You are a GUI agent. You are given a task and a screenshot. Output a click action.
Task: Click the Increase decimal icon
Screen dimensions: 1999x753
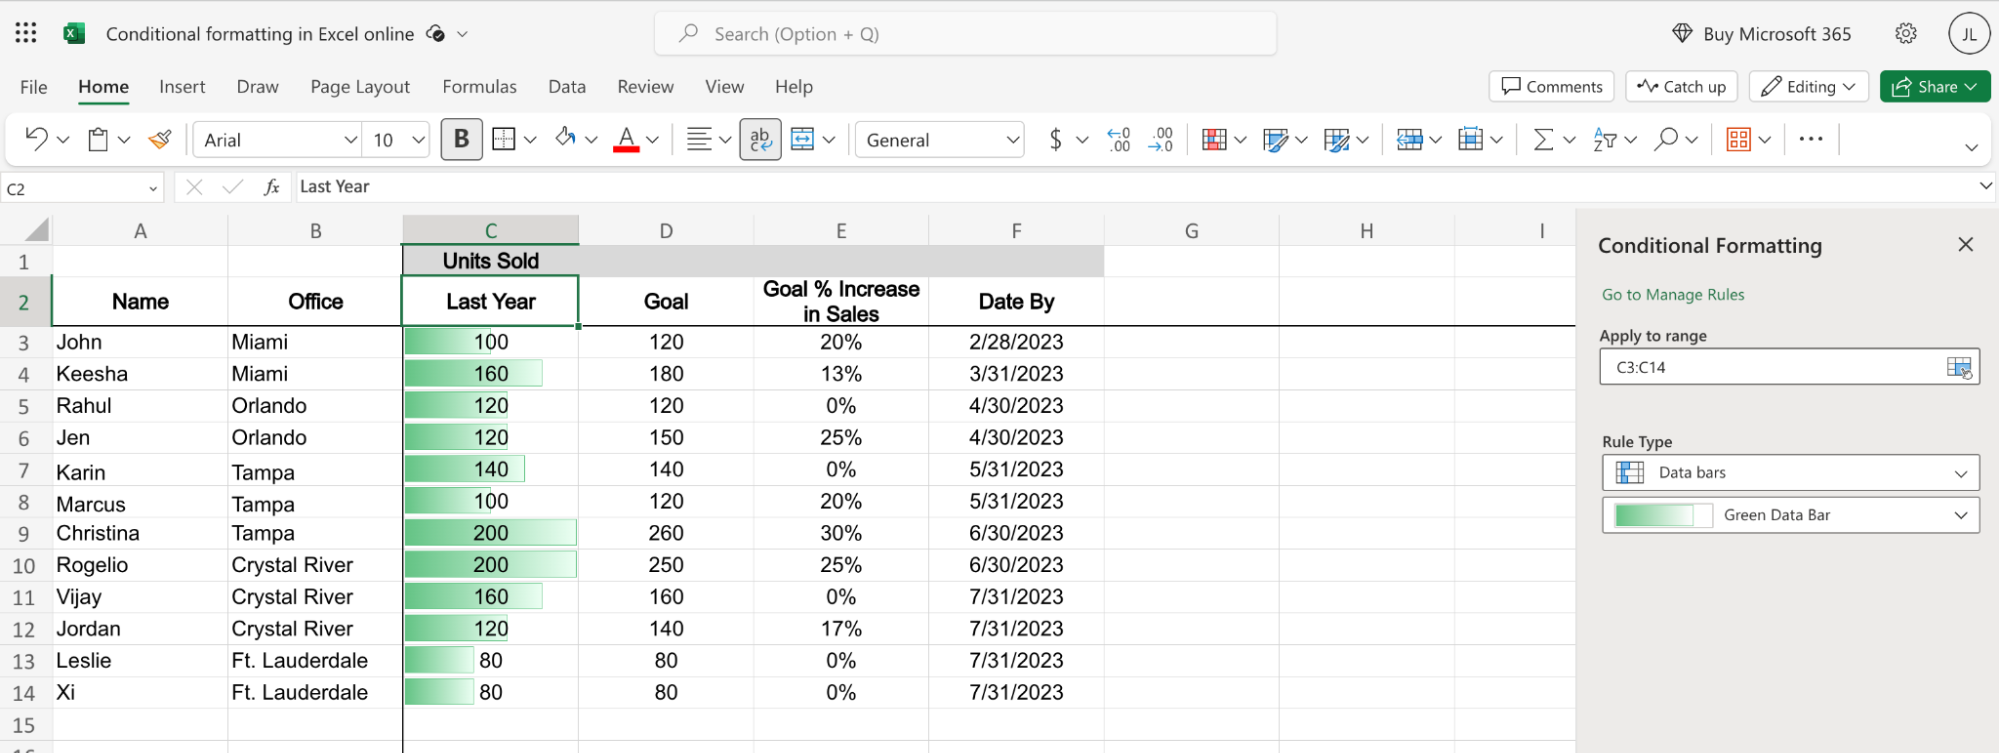(x=1119, y=140)
